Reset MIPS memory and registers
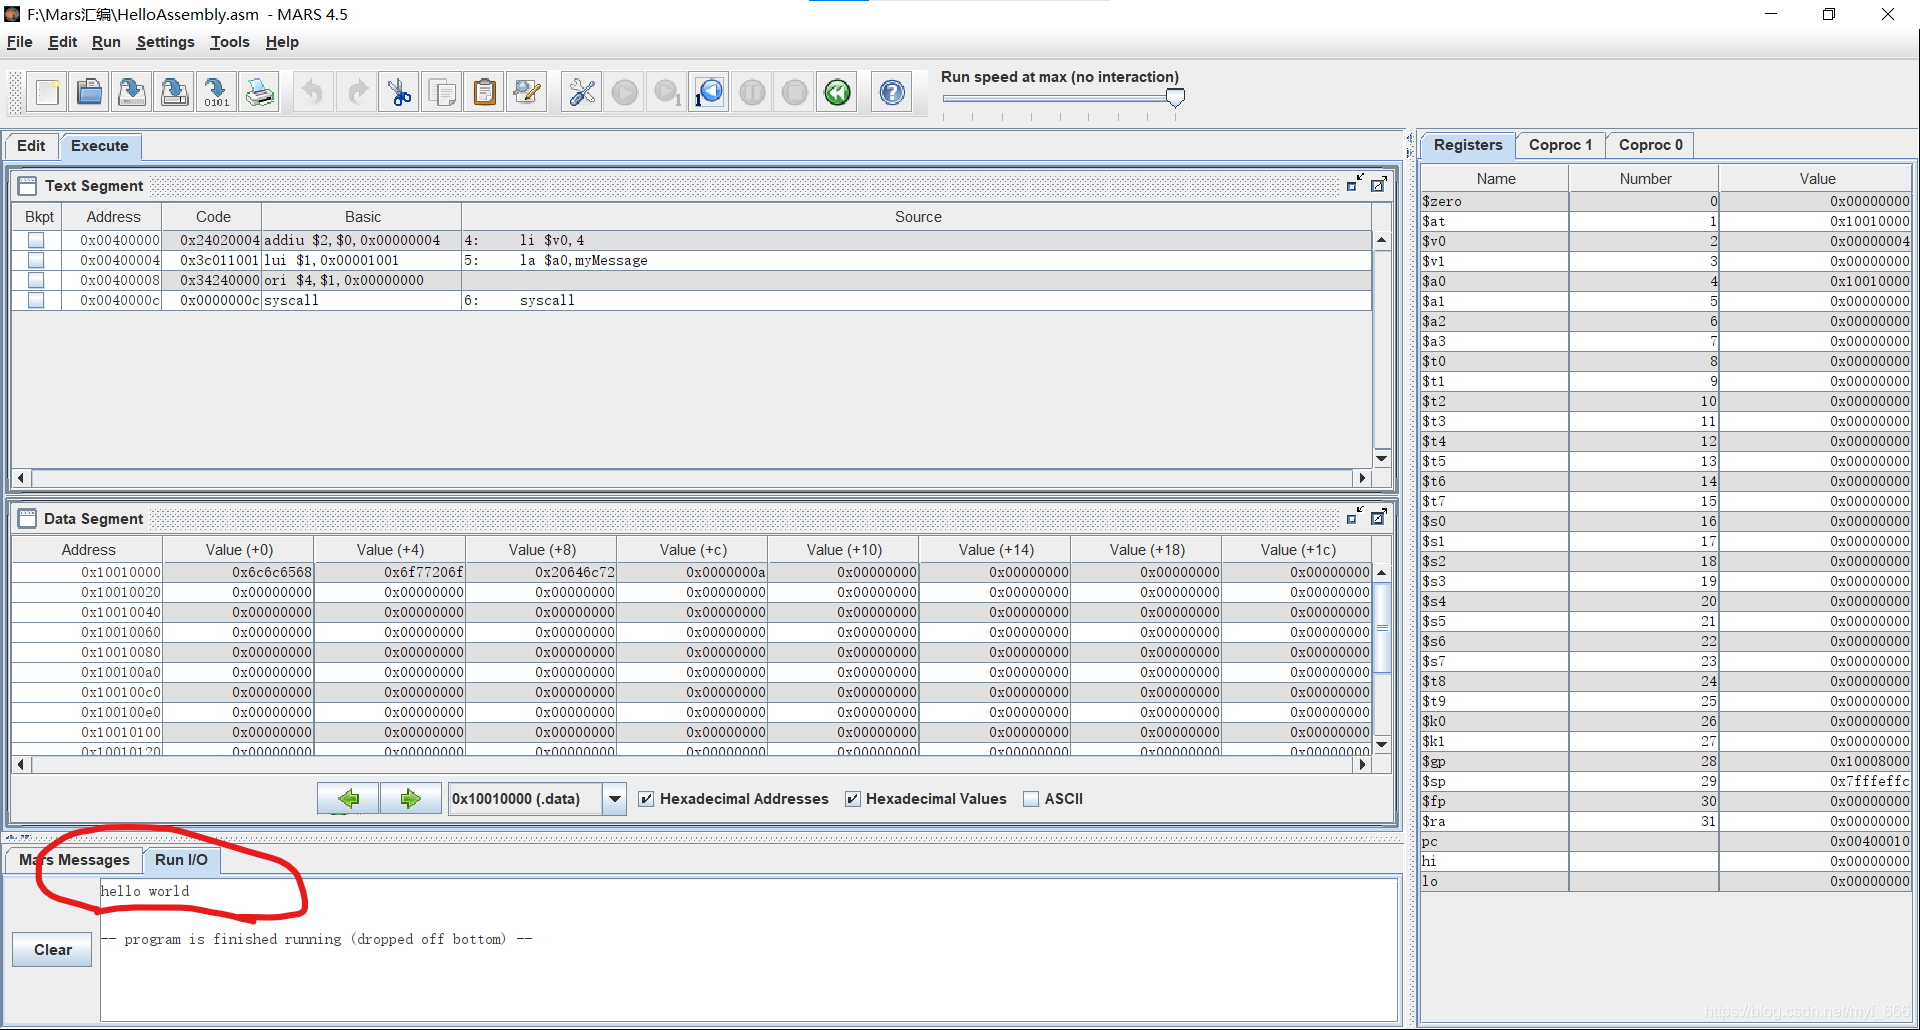The height and width of the screenshot is (1030, 1920). tap(837, 93)
